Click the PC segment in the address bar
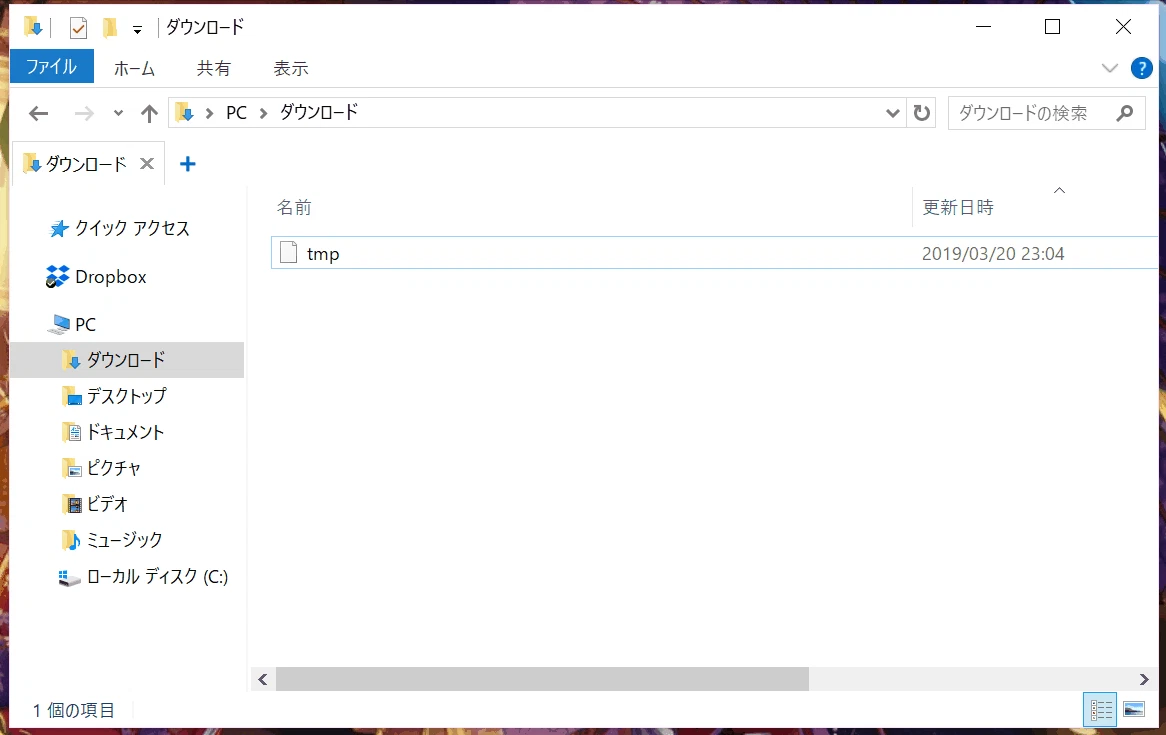 [236, 113]
